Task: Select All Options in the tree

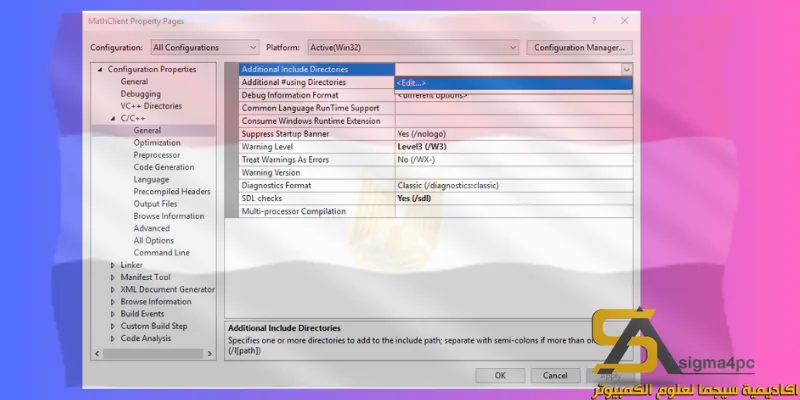Action: click(x=154, y=241)
